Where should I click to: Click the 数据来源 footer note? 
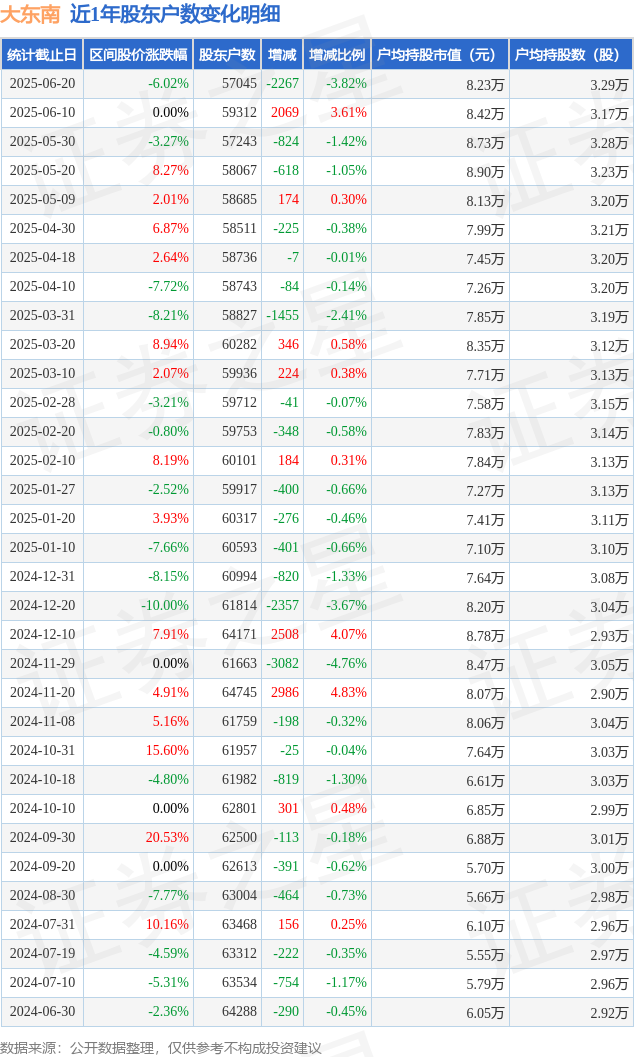pyautogui.click(x=161, y=1048)
